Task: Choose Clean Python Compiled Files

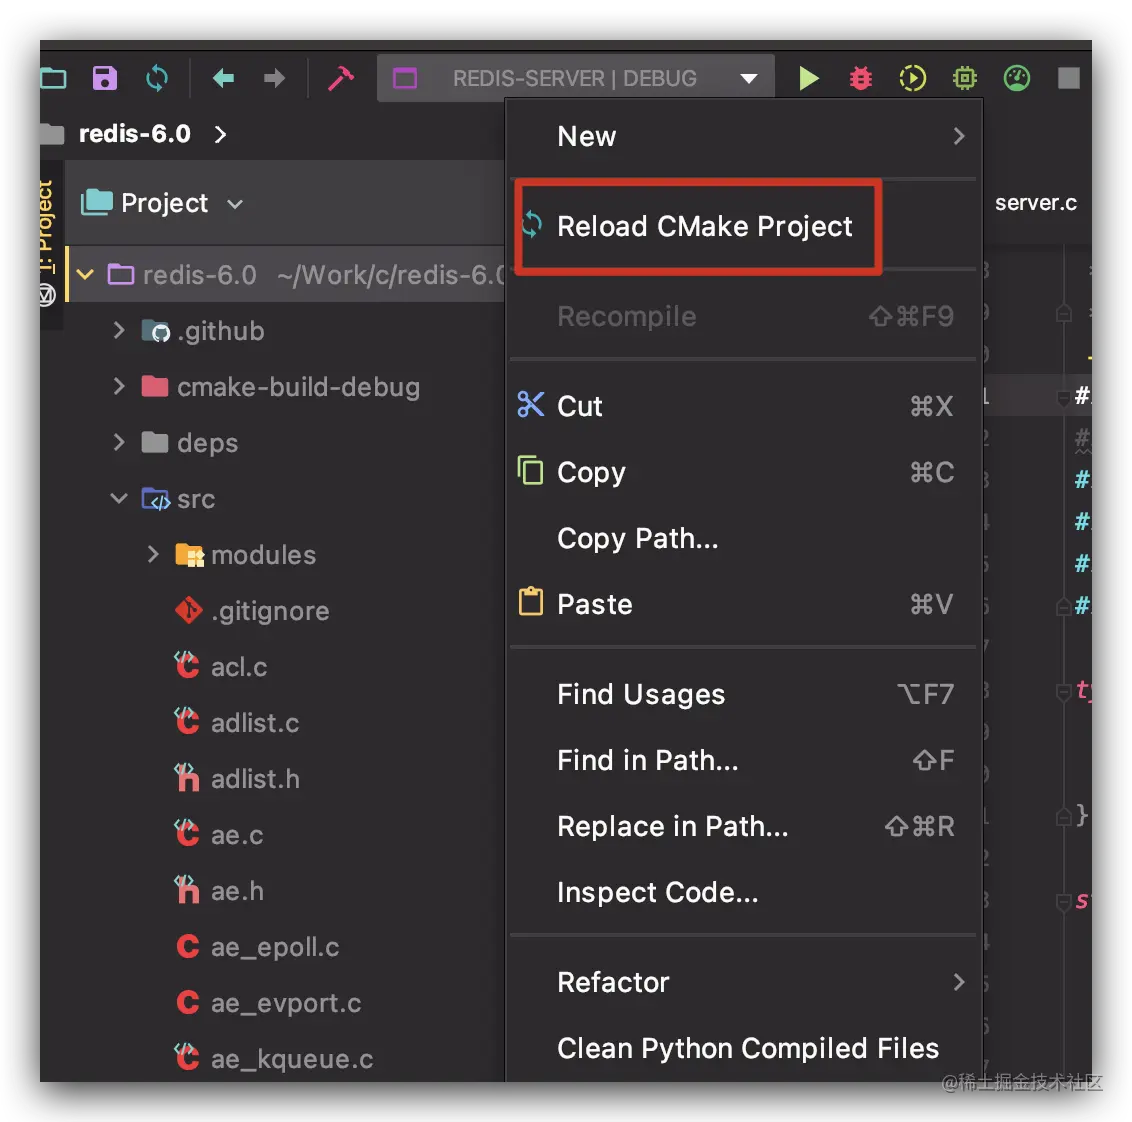Action: coord(744,1048)
